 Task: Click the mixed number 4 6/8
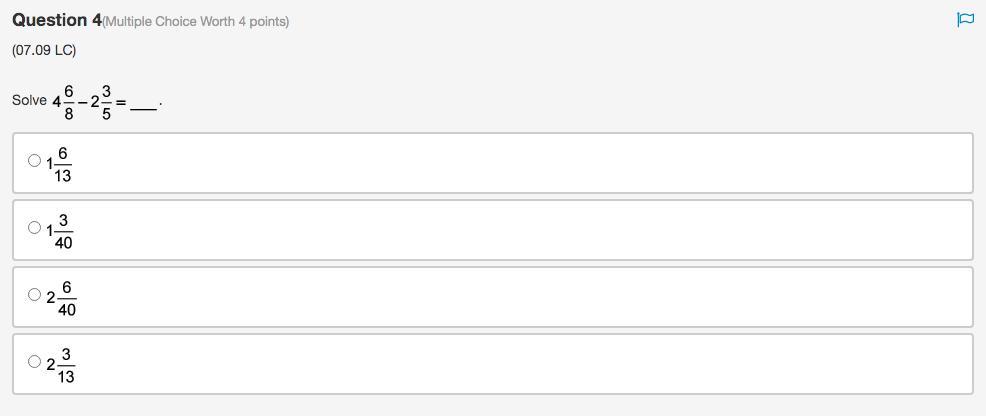point(64,102)
